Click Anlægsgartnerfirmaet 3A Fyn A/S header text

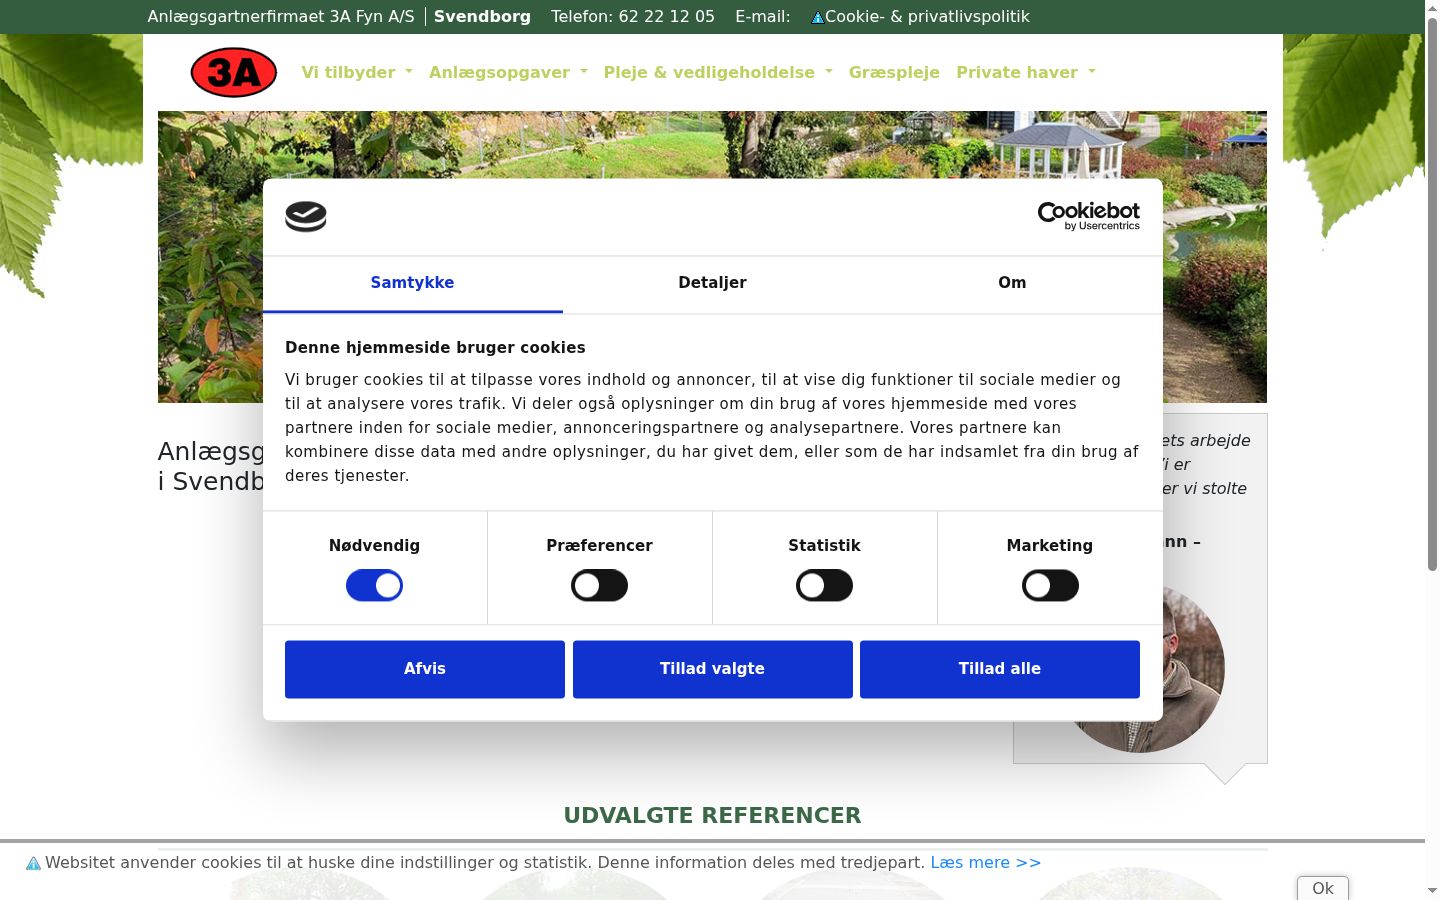(281, 17)
